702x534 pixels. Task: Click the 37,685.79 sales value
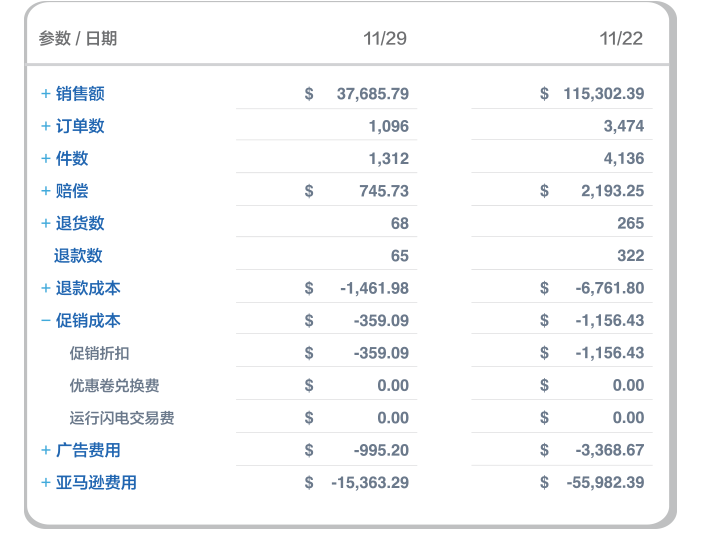[372, 94]
